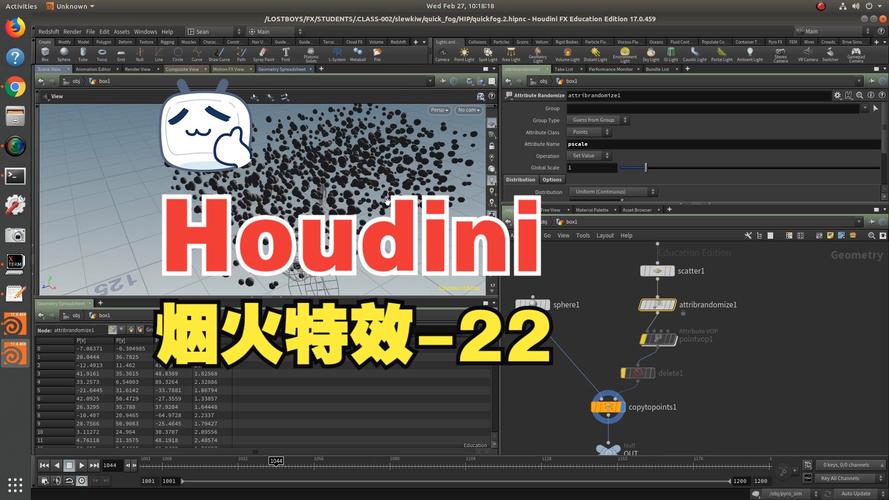
Task: Open network editor Tools menu
Action: [583, 235]
